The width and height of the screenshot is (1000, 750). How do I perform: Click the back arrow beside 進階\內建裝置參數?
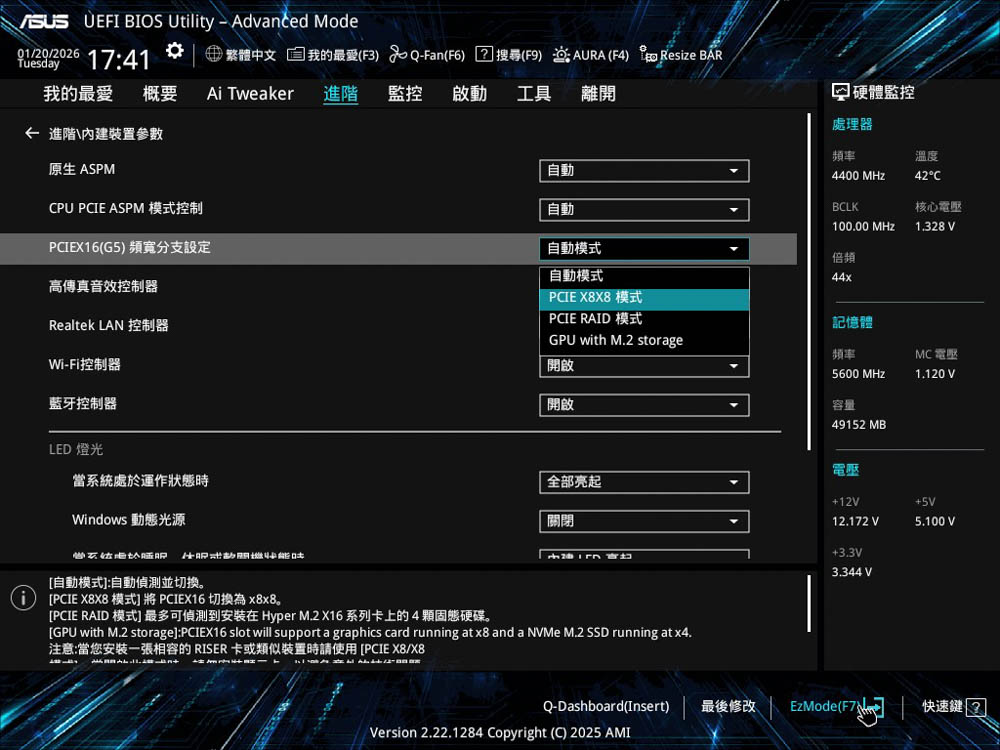click(x=32, y=133)
